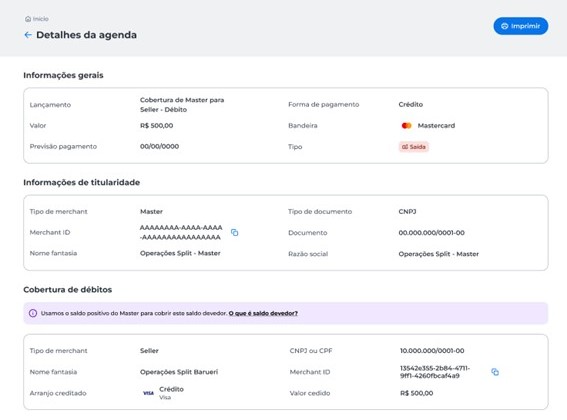
Task: Select the date 00/00/0000
Action: (159, 147)
